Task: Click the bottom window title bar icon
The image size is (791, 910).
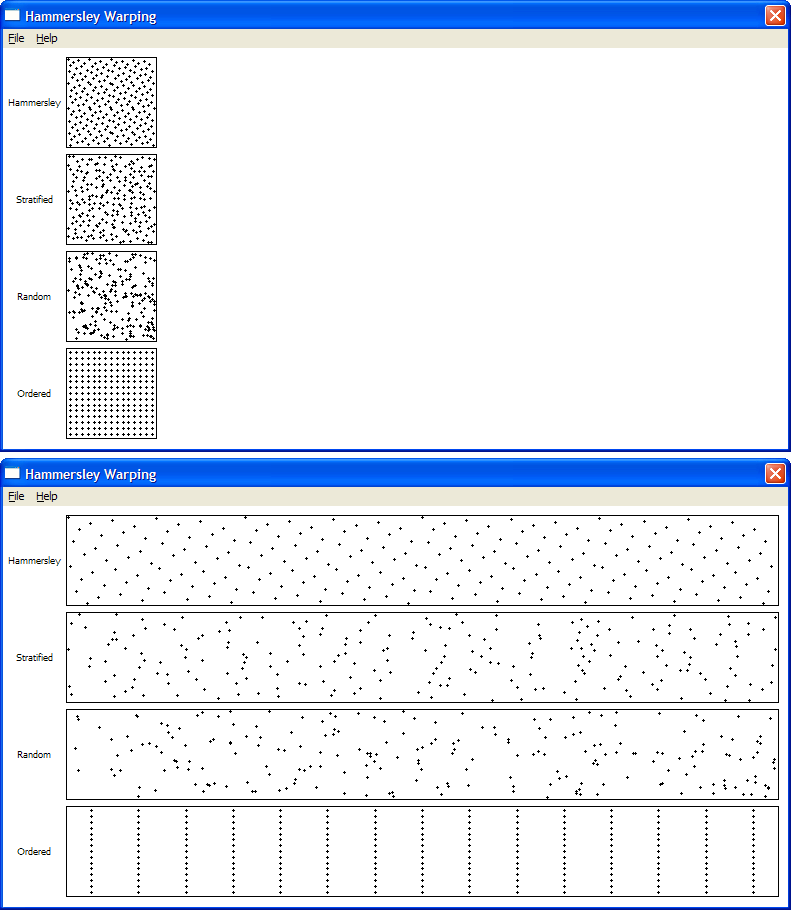Action: click(12, 474)
